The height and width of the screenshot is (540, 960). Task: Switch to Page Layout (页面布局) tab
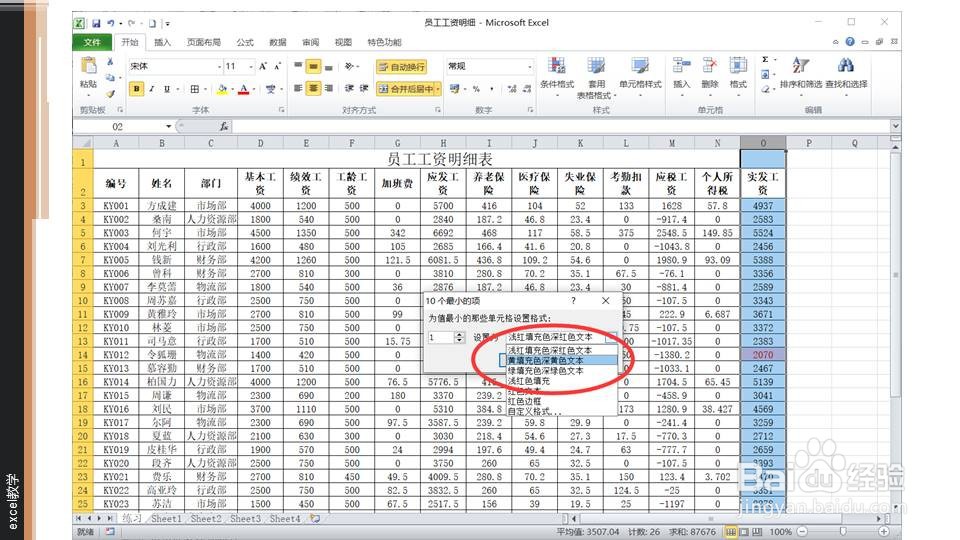(x=203, y=42)
